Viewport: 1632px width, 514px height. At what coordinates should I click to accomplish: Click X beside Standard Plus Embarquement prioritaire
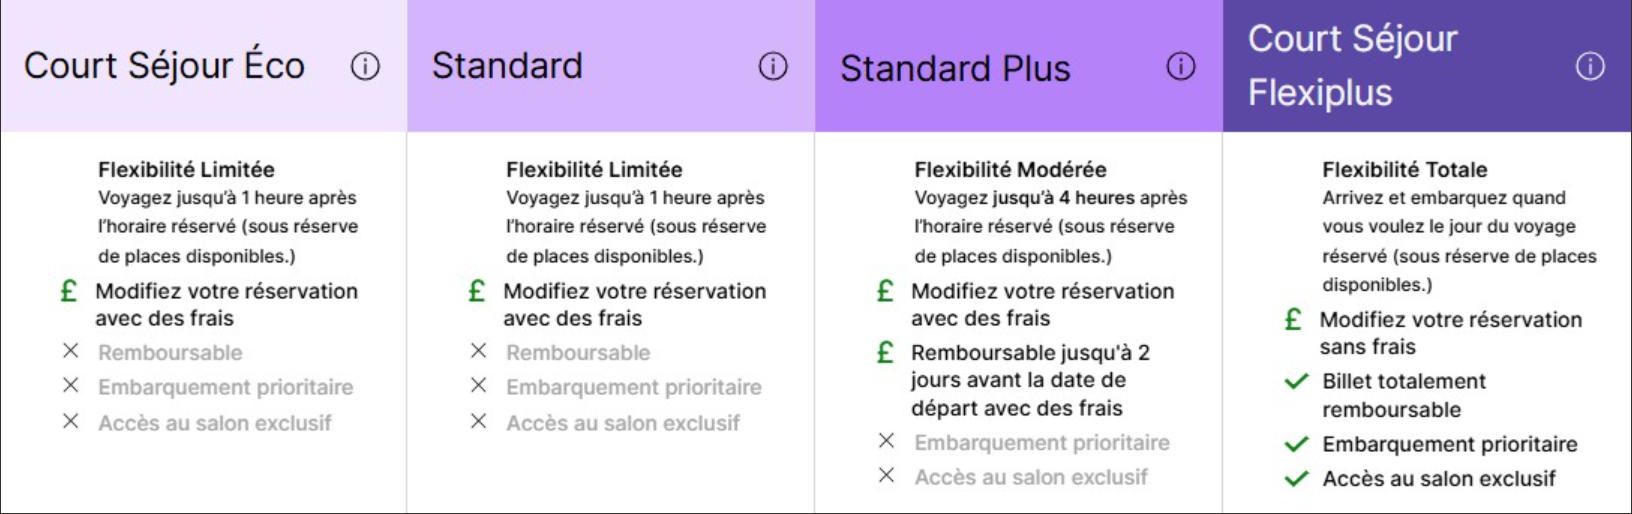[x=886, y=441]
